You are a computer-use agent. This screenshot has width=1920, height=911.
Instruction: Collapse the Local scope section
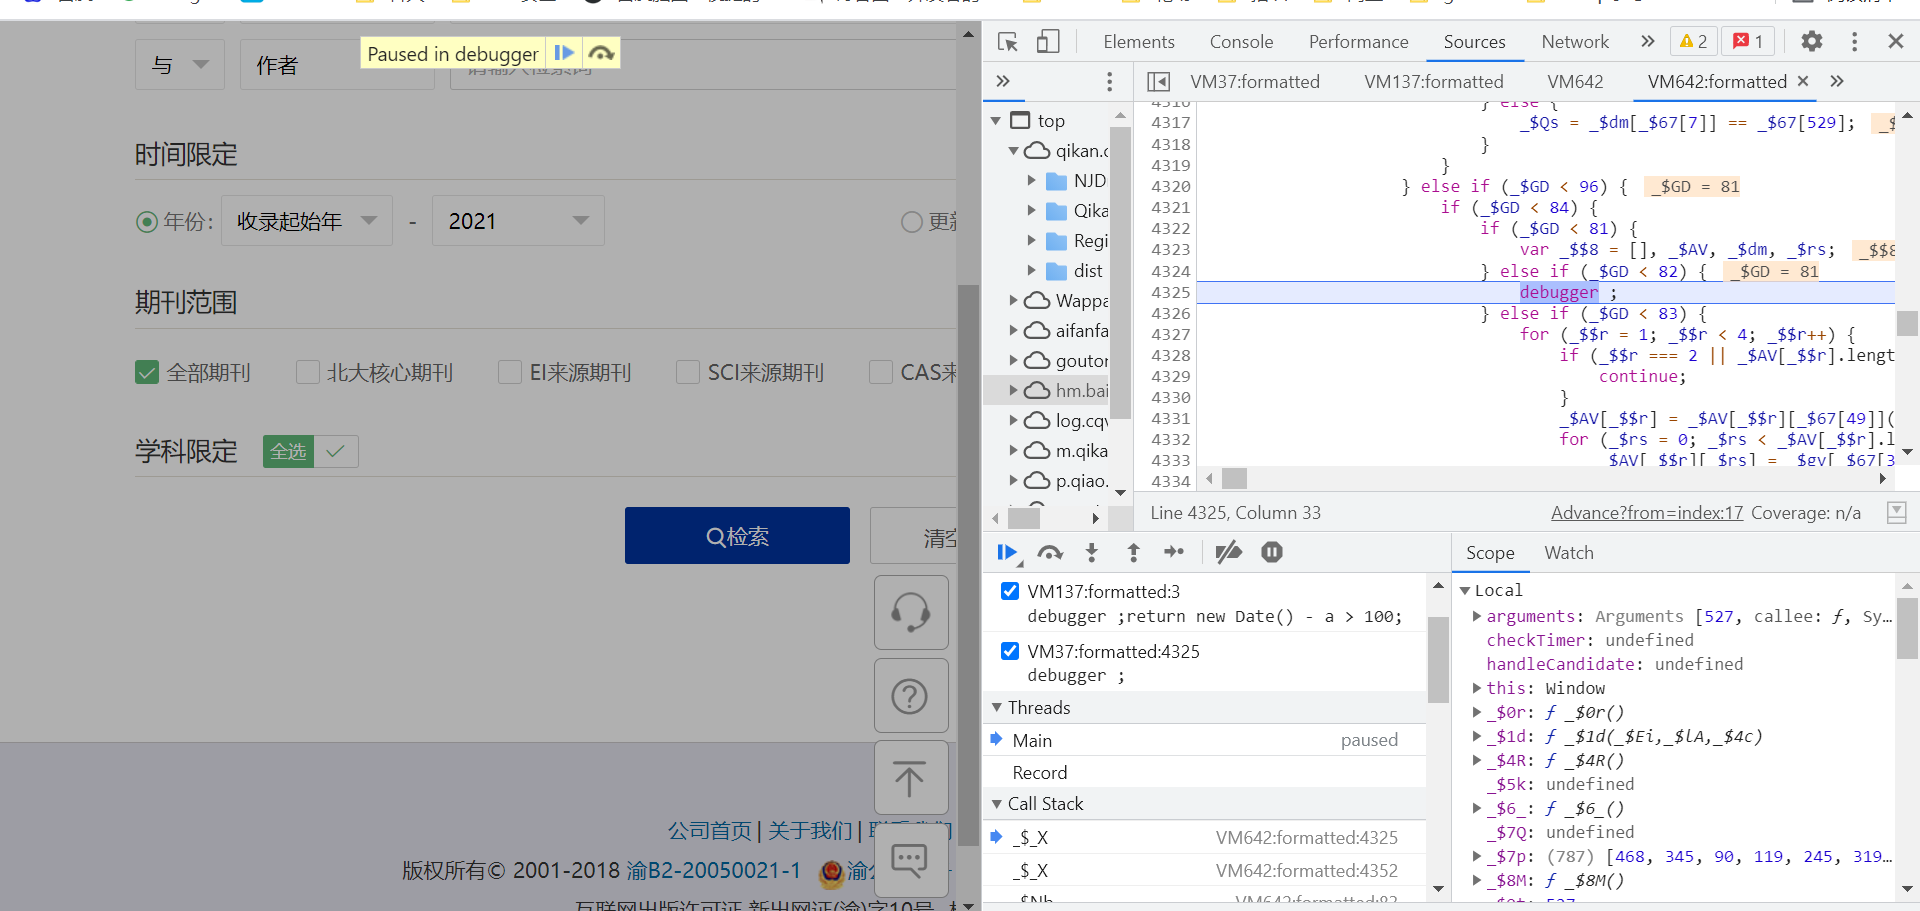[x=1465, y=591]
